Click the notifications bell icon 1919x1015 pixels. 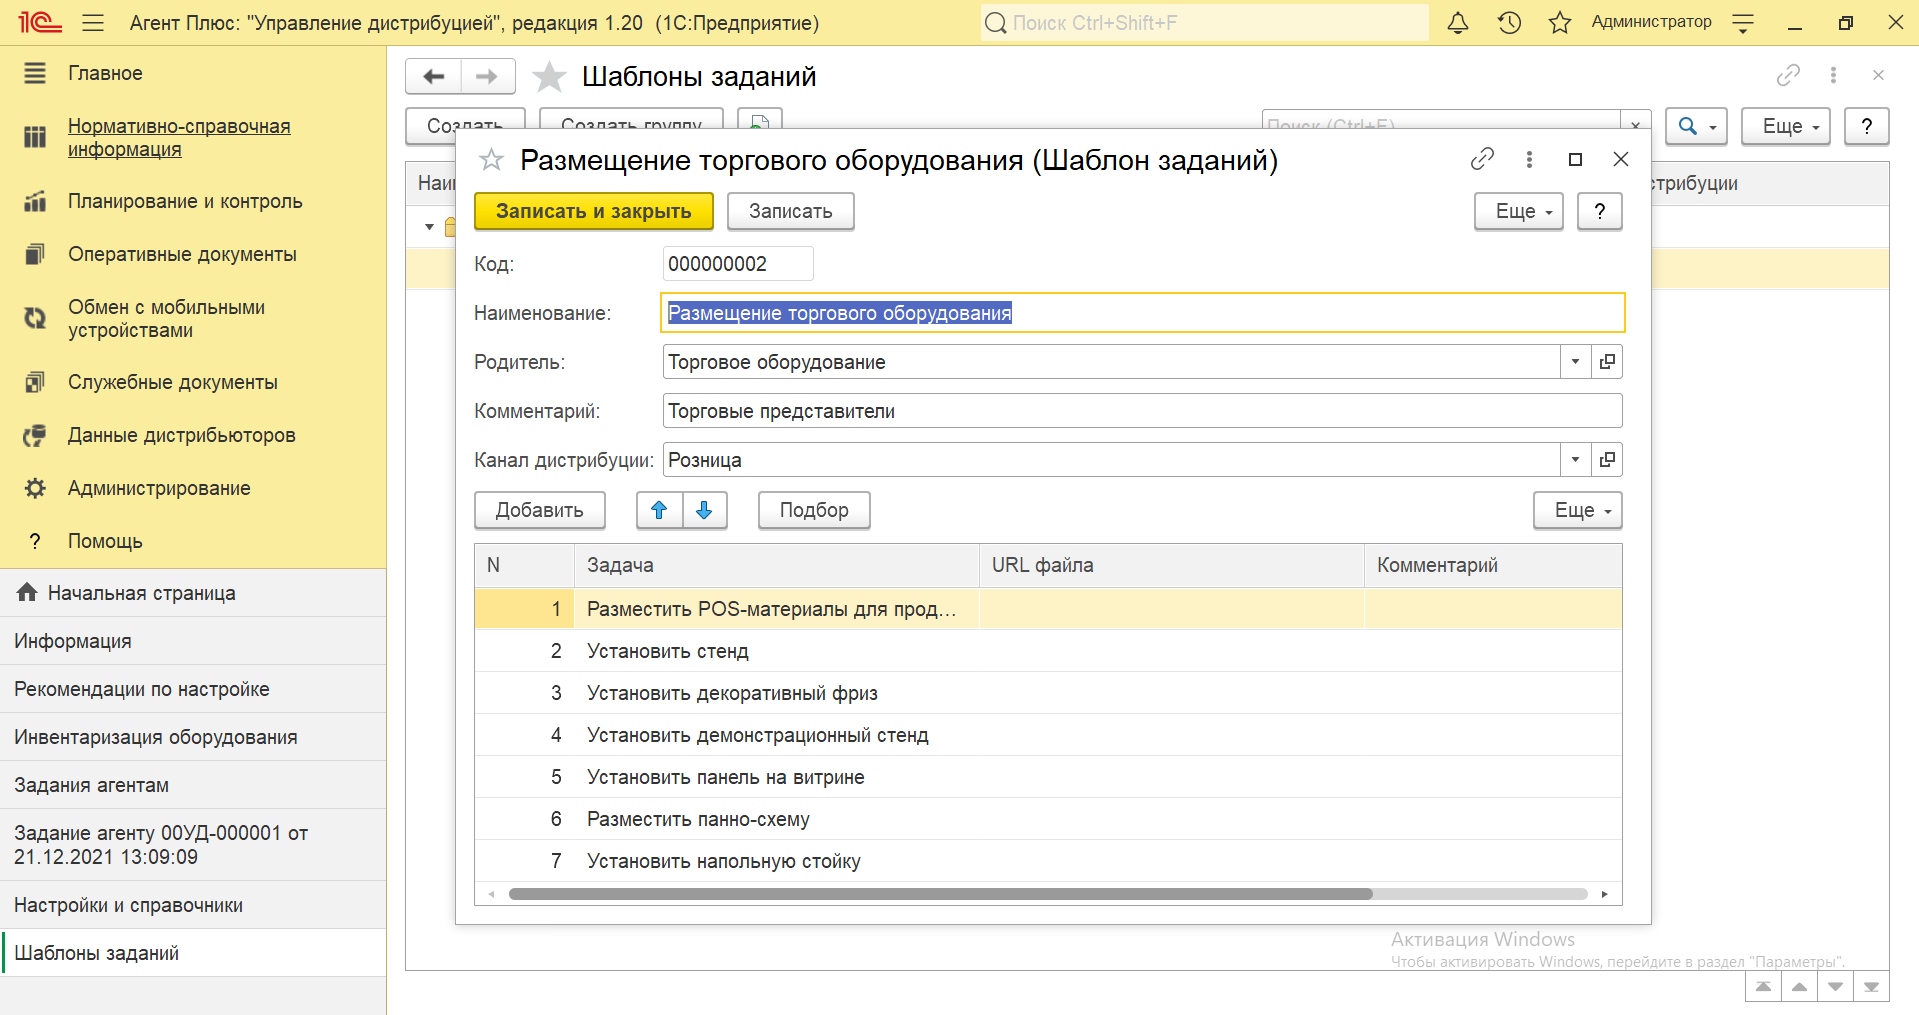1458,23
